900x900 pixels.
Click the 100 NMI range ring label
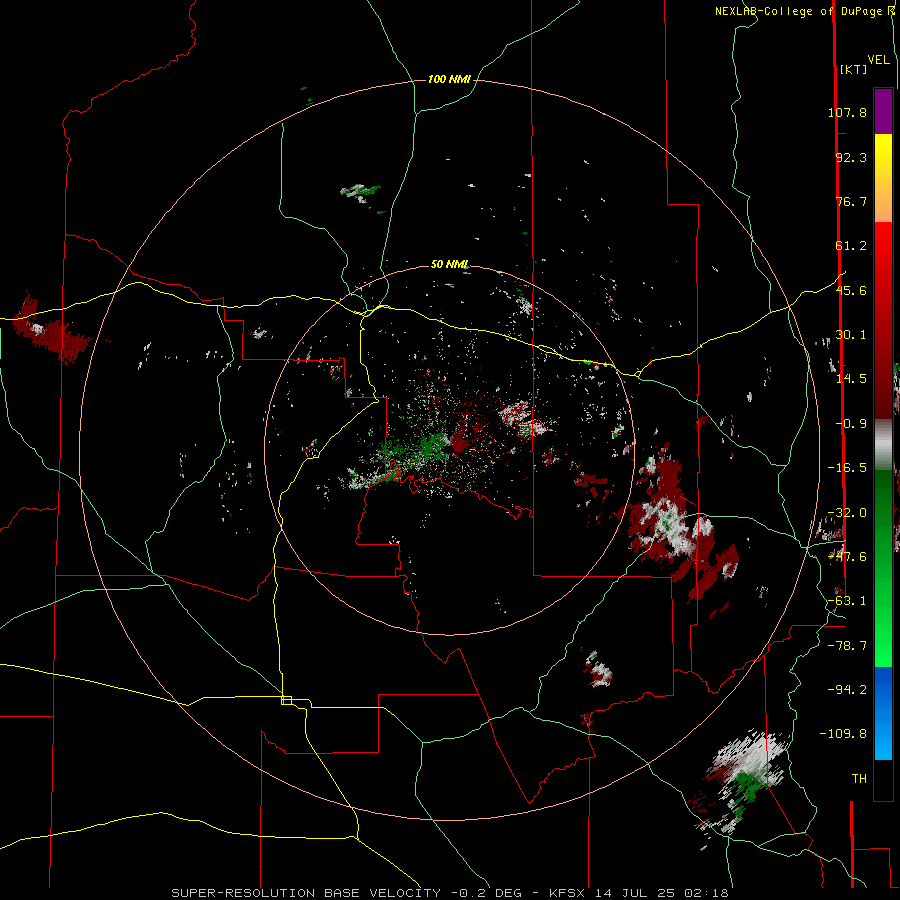click(449, 79)
